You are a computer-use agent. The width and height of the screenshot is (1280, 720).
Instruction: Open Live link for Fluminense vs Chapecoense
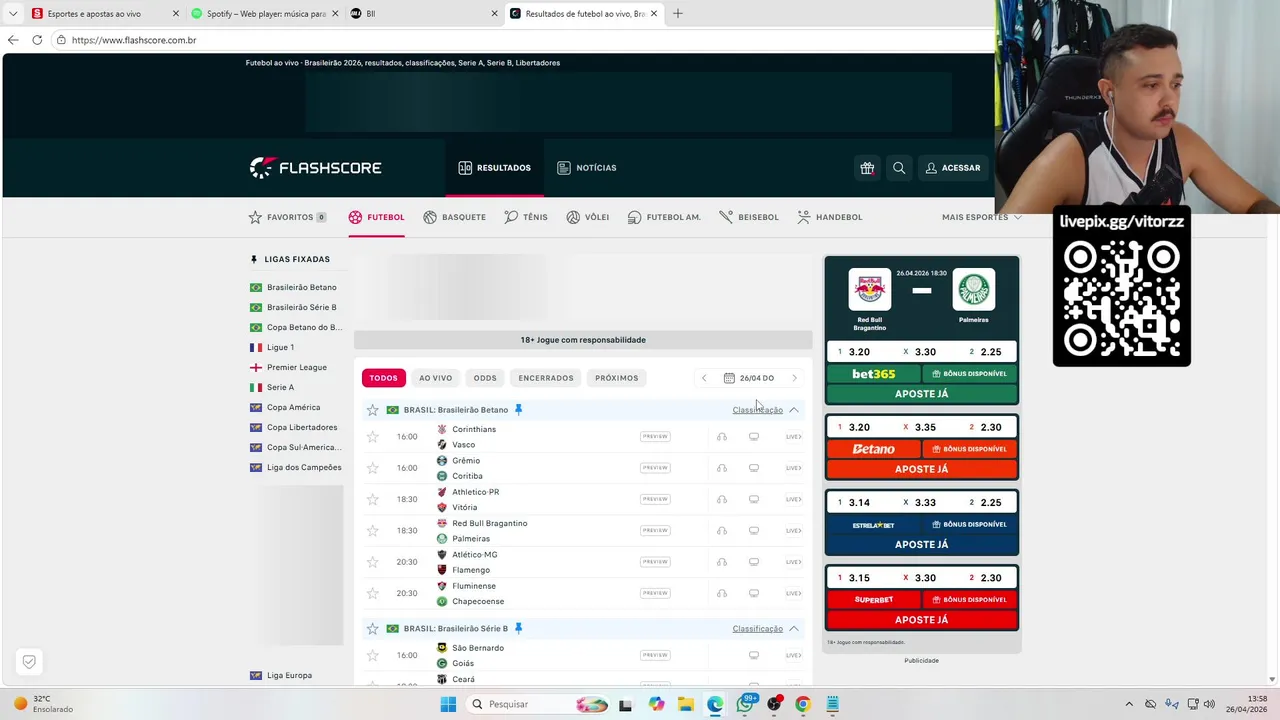click(x=793, y=593)
